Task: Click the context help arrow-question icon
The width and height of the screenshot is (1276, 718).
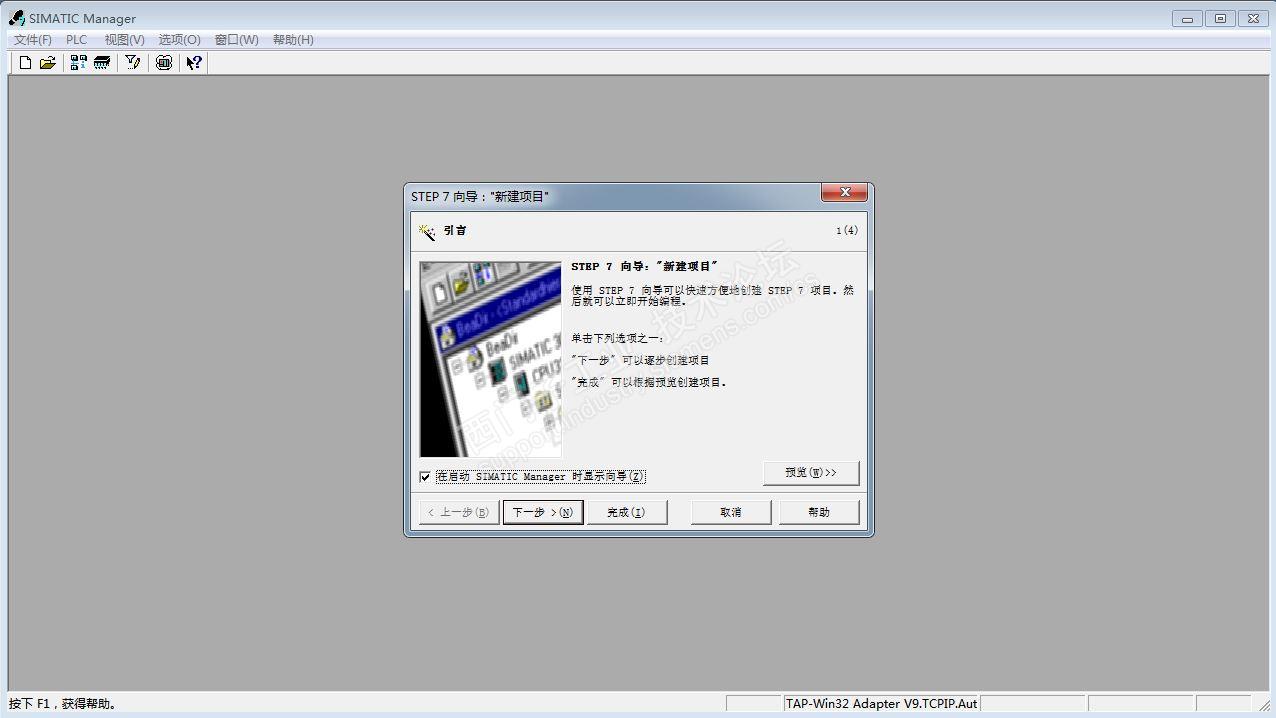Action: coord(194,63)
